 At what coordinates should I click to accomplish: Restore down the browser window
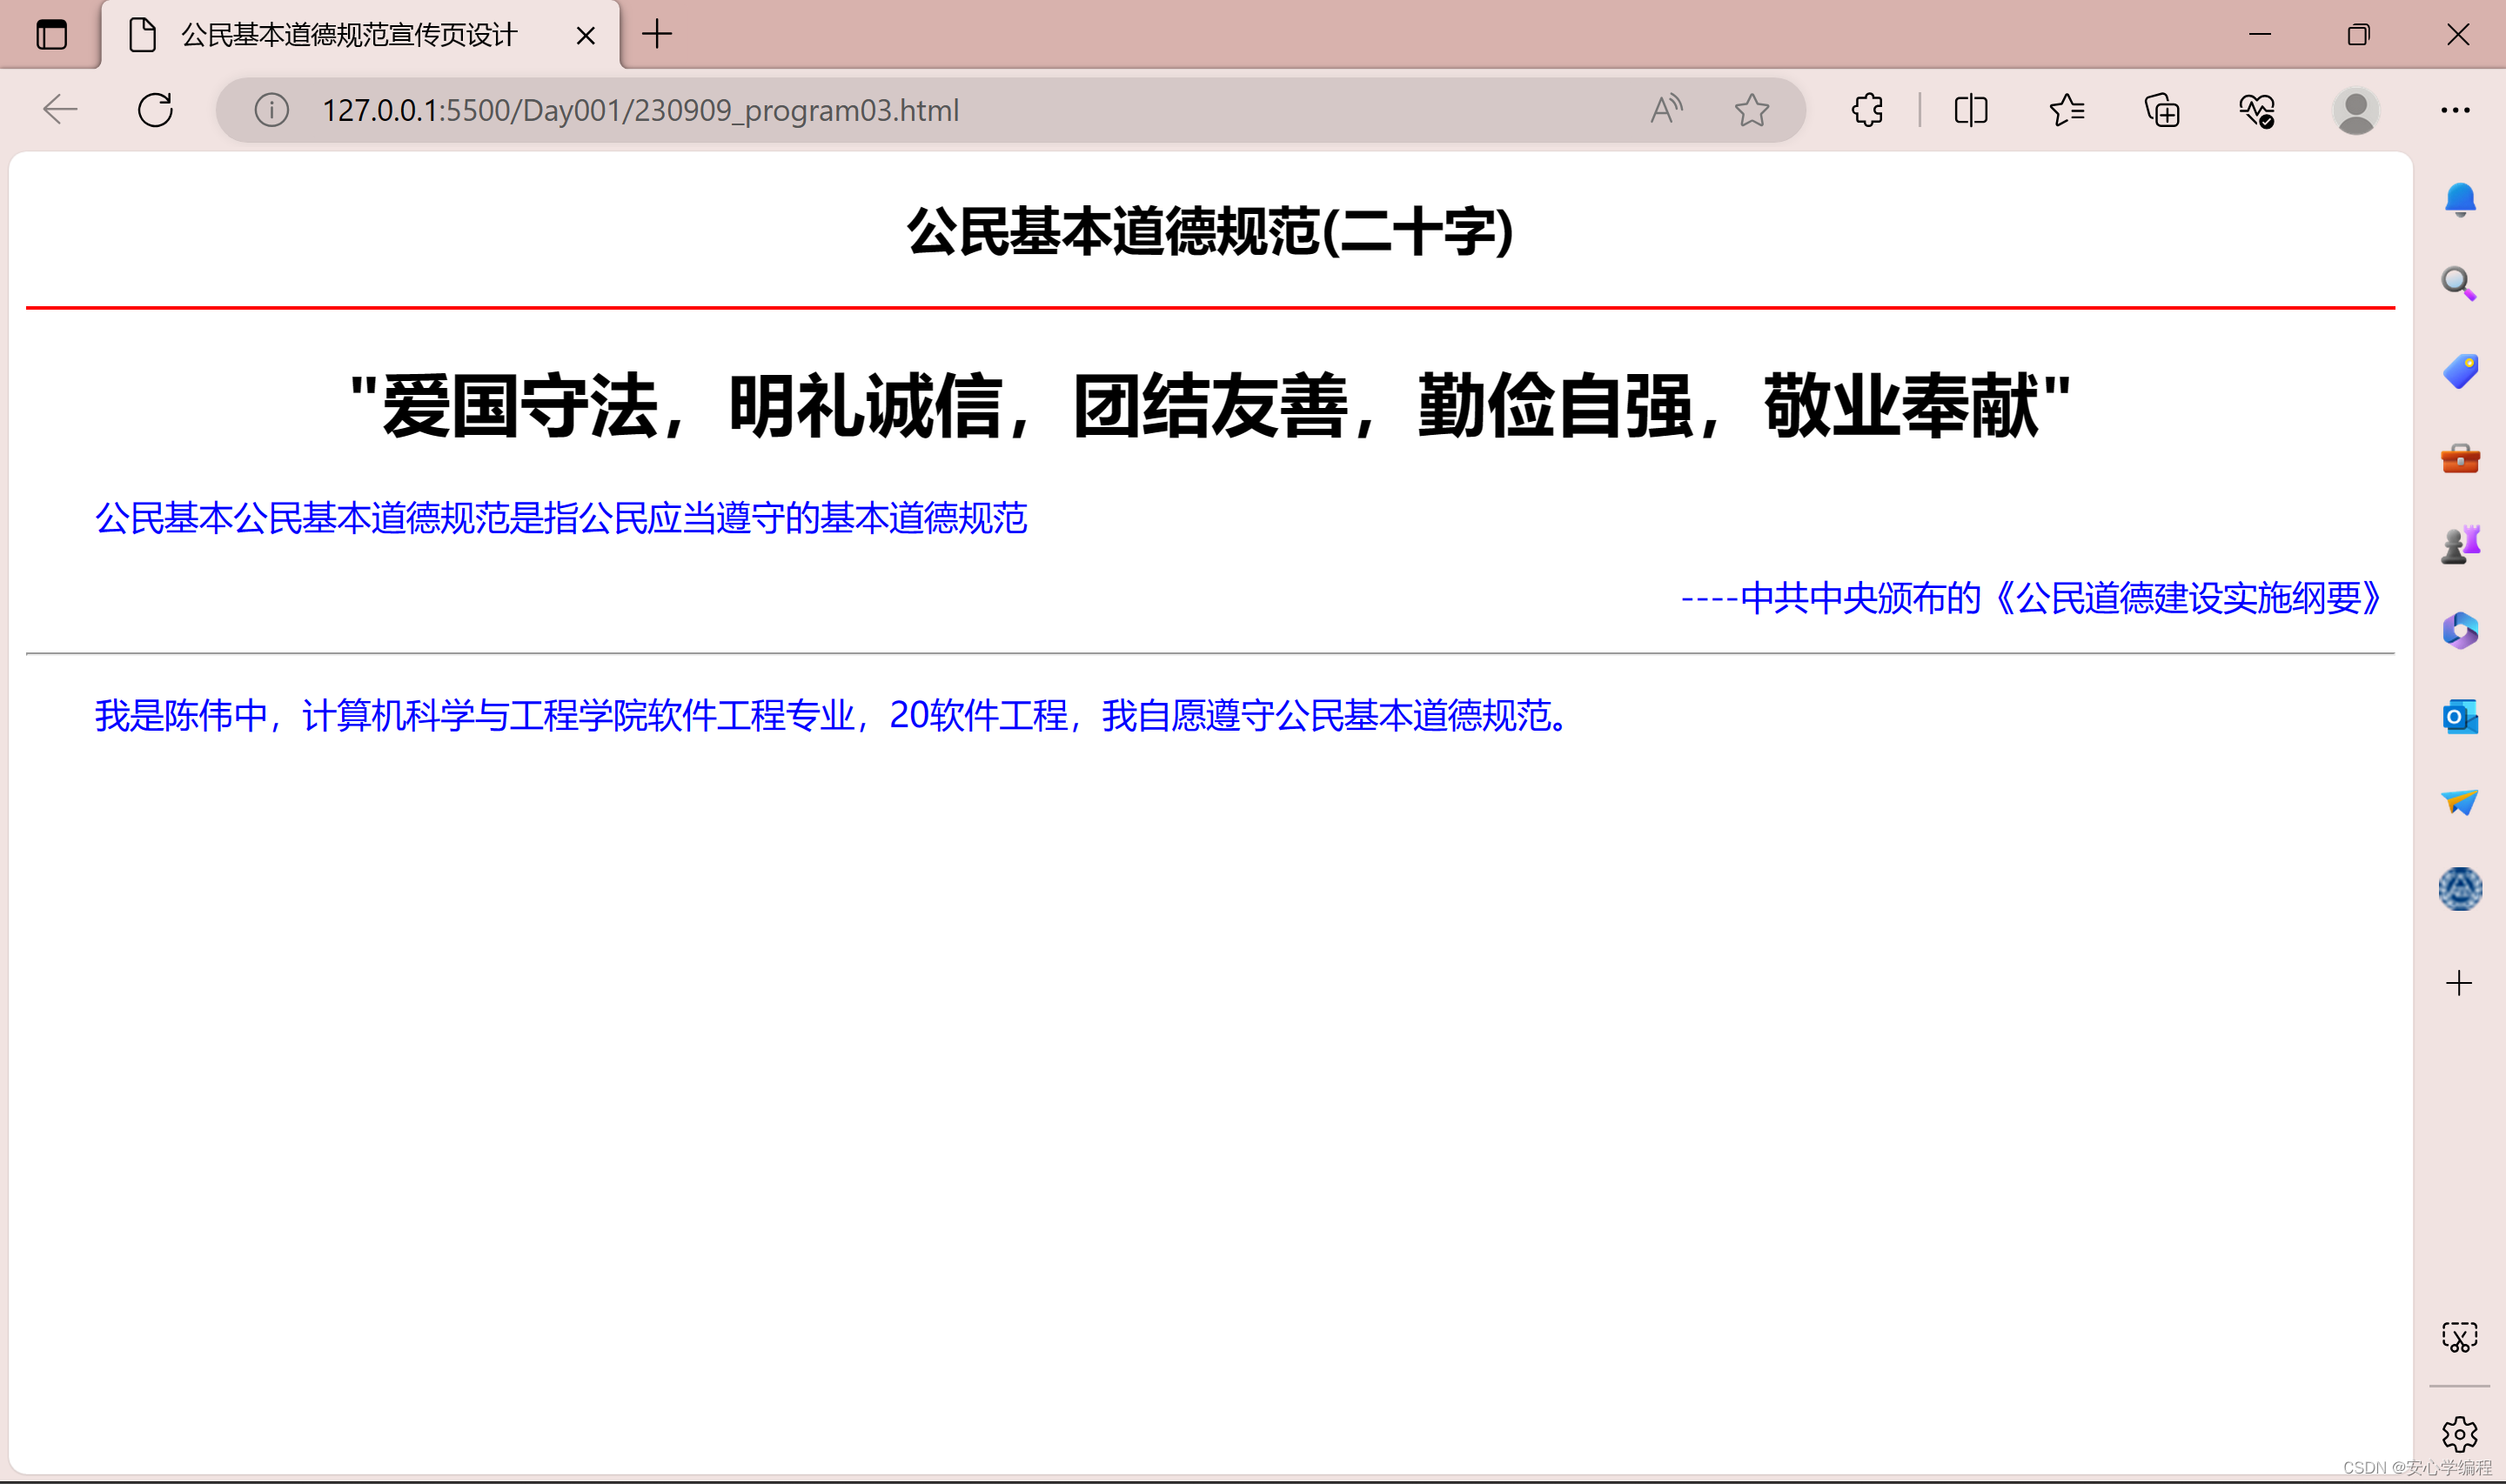(x=2358, y=35)
